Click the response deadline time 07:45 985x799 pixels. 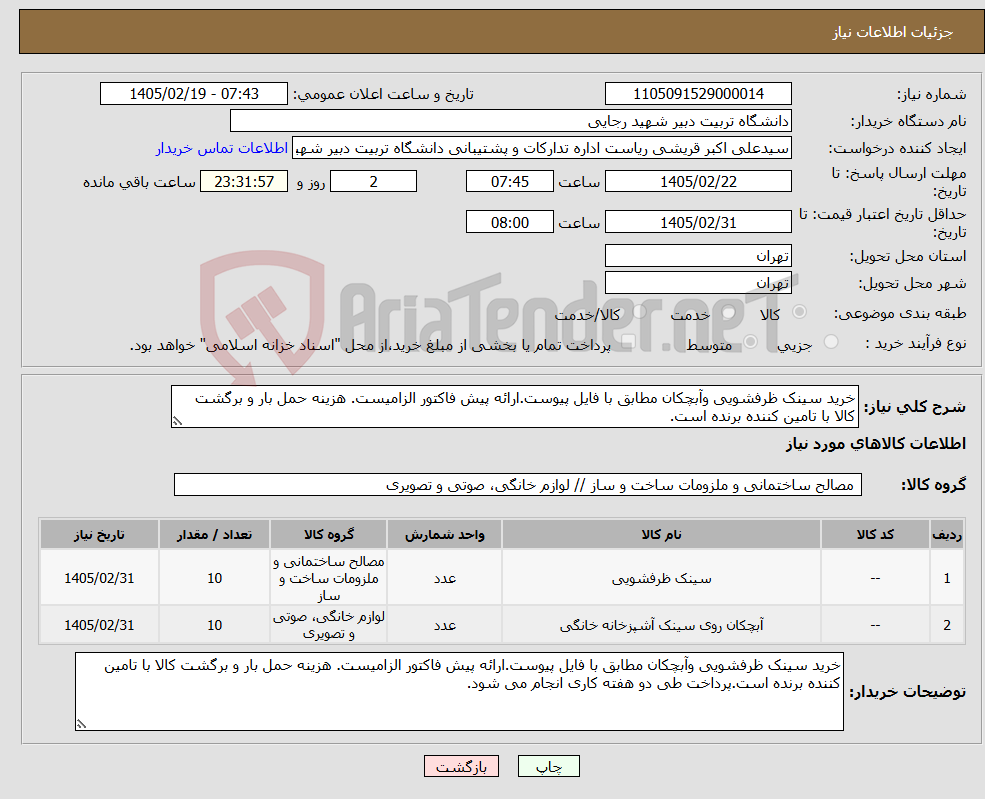coord(509,182)
